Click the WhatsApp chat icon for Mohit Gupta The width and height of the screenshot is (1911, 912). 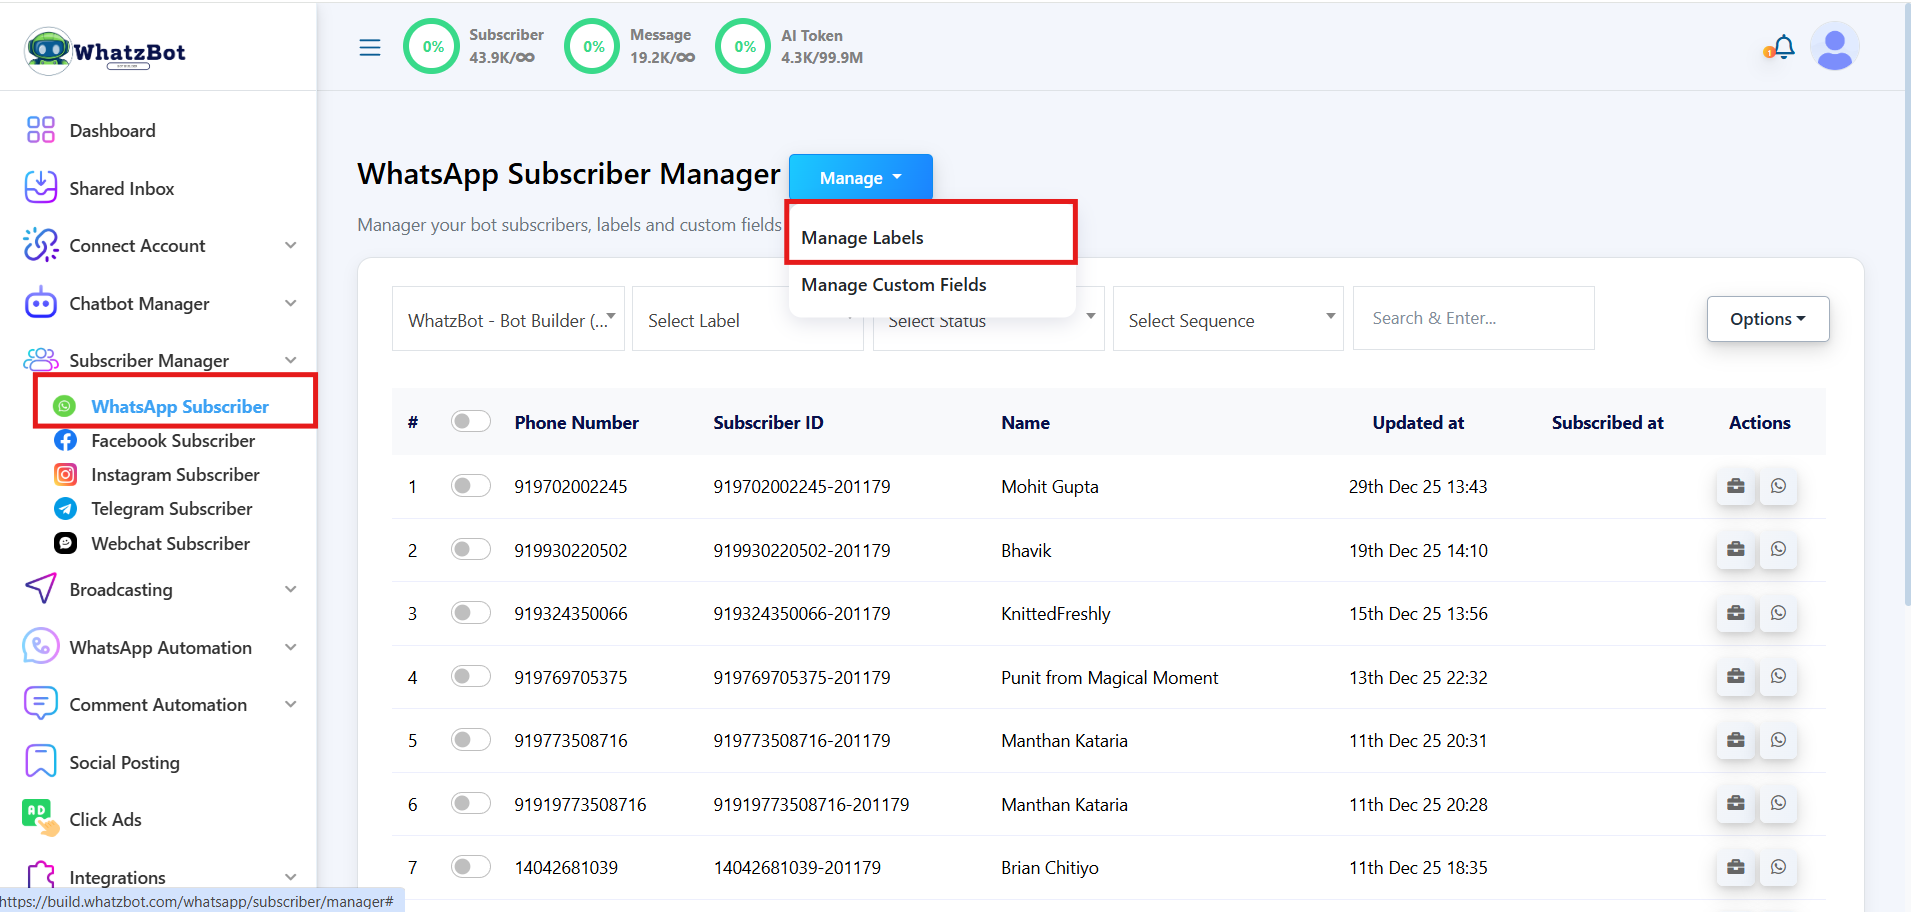(x=1778, y=486)
